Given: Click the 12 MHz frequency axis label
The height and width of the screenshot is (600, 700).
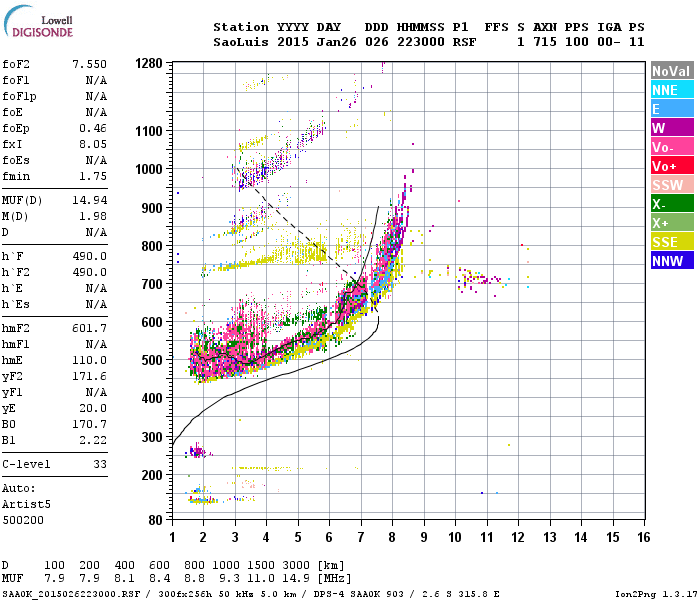Looking at the screenshot, I should pos(518,537).
